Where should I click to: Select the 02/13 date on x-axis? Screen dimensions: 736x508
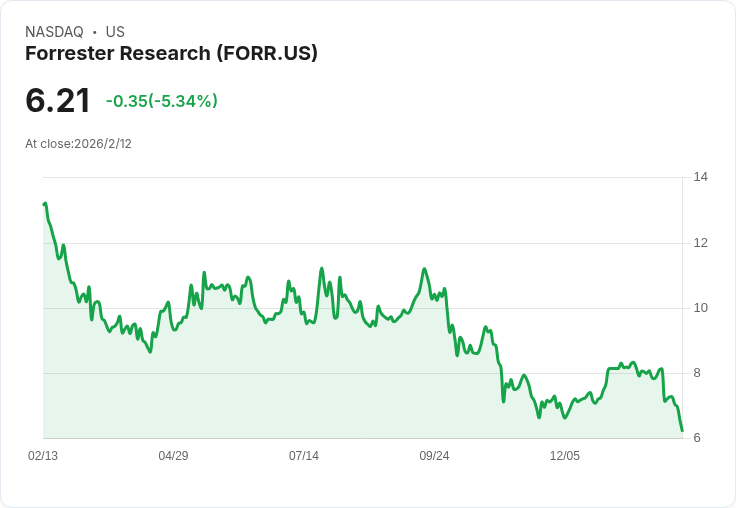tap(43, 456)
